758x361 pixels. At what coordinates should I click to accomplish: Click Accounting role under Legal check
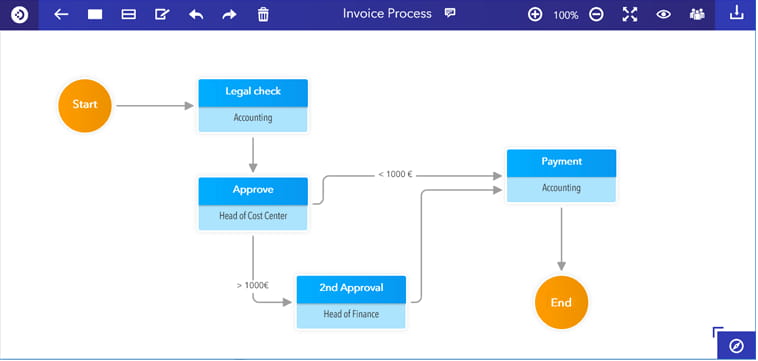(x=253, y=119)
